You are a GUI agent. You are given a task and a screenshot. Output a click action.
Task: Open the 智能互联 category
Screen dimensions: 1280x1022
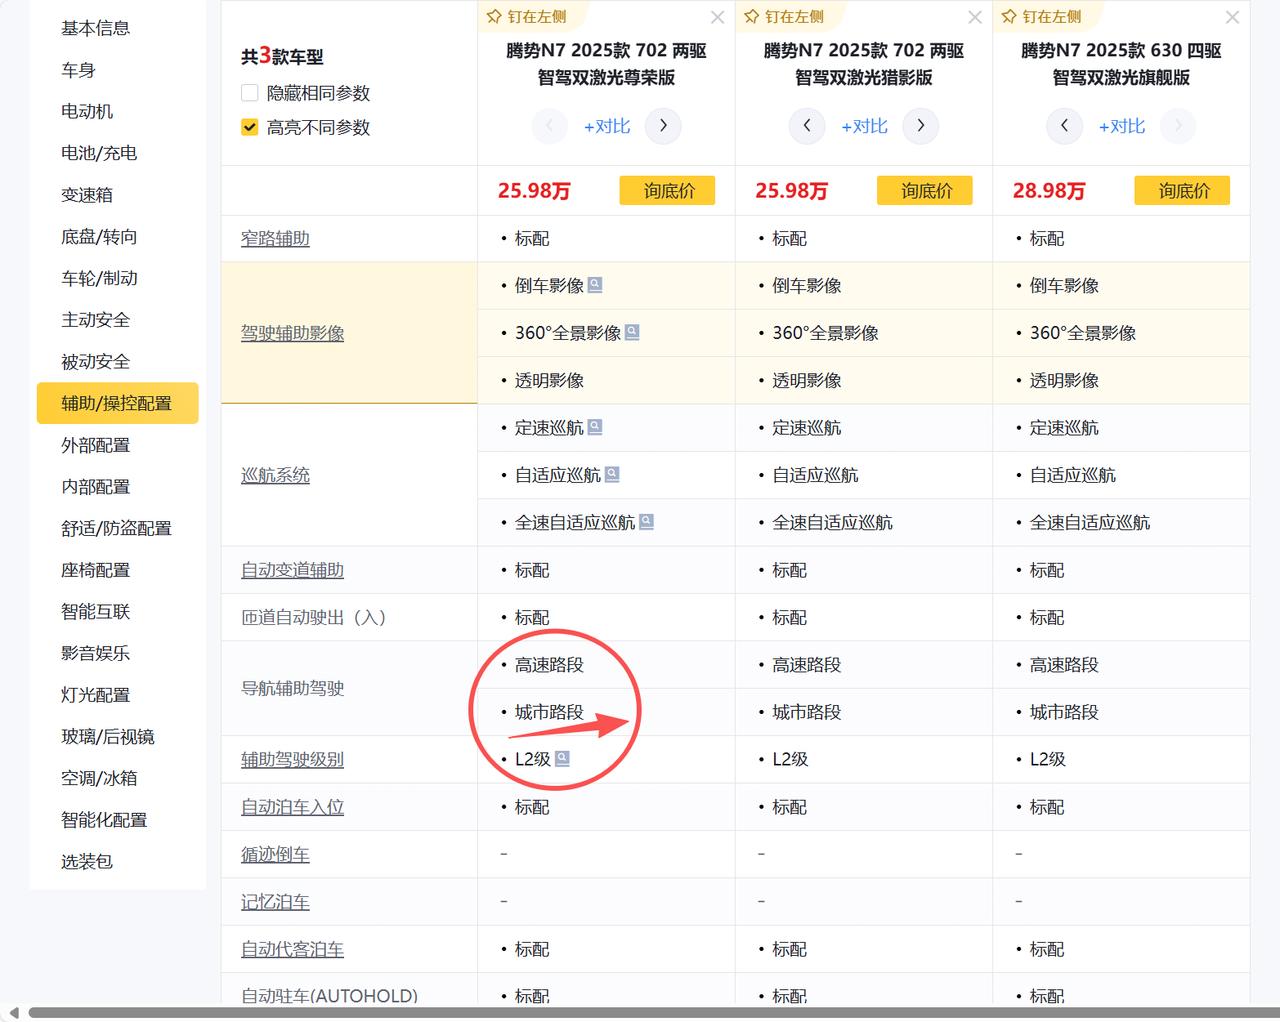click(96, 612)
